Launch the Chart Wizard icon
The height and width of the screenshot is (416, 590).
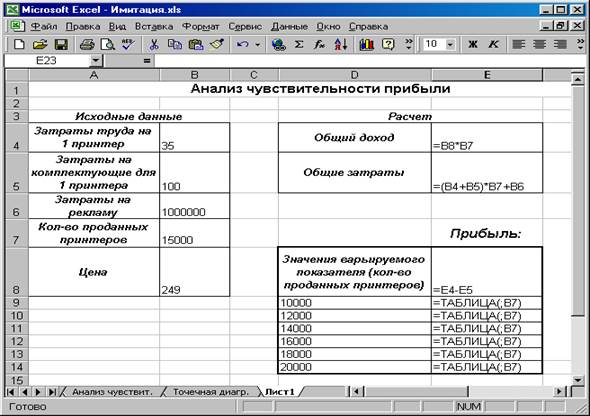click(x=366, y=44)
